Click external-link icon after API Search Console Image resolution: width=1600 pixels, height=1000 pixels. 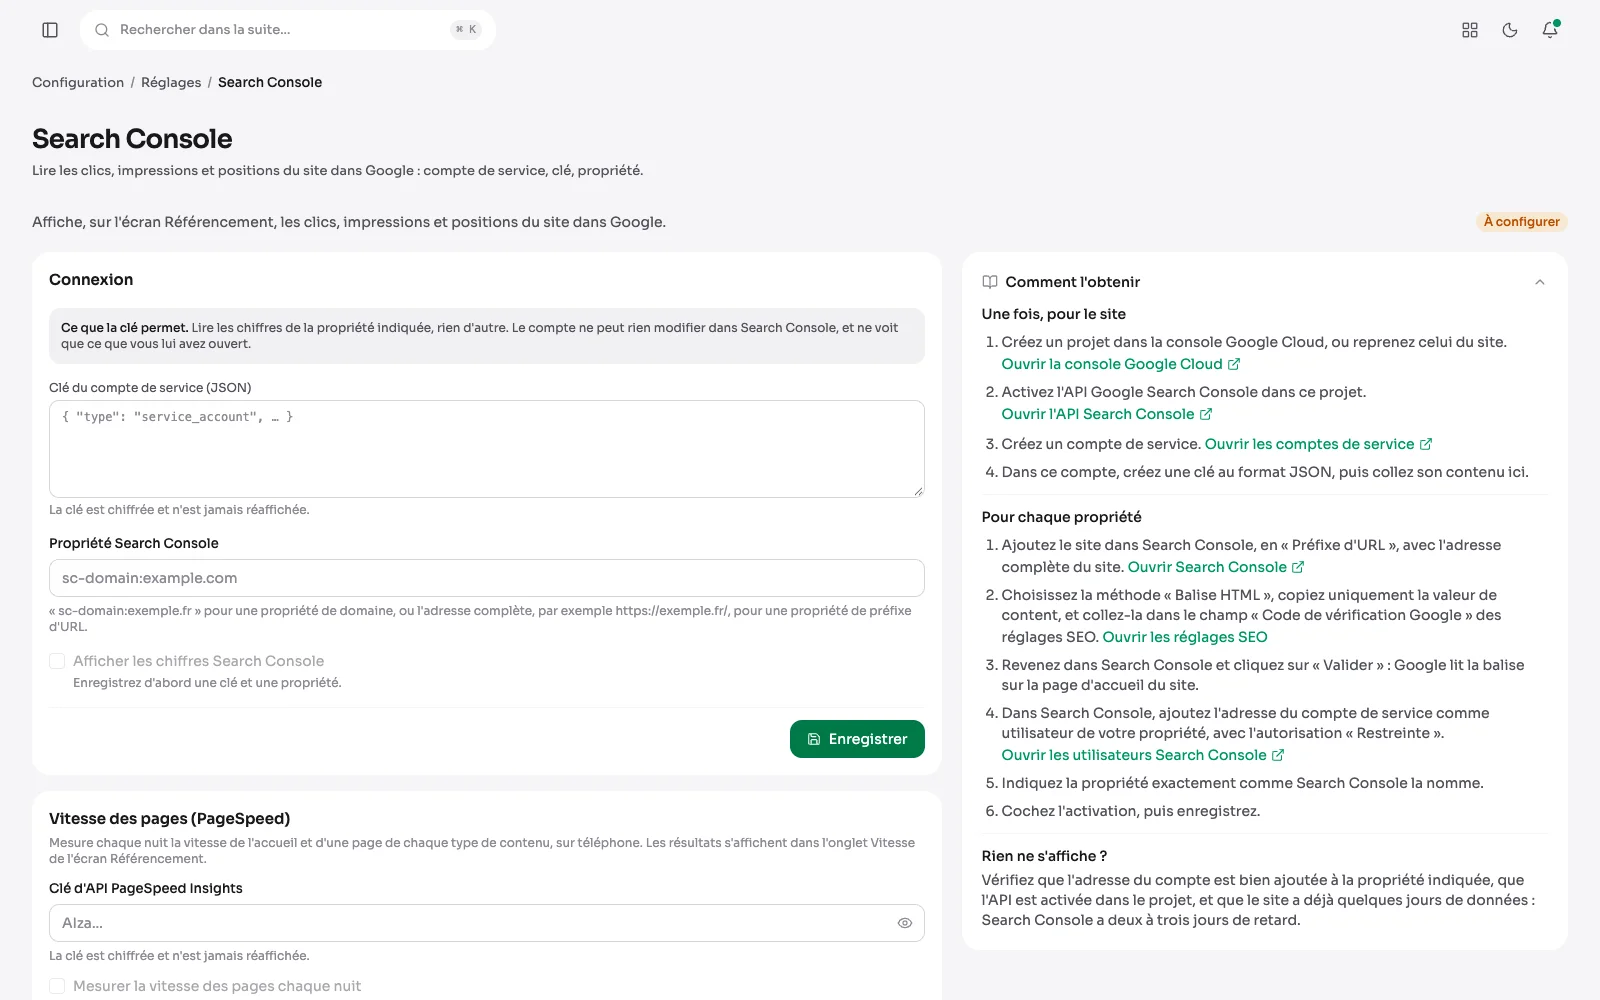(1206, 414)
